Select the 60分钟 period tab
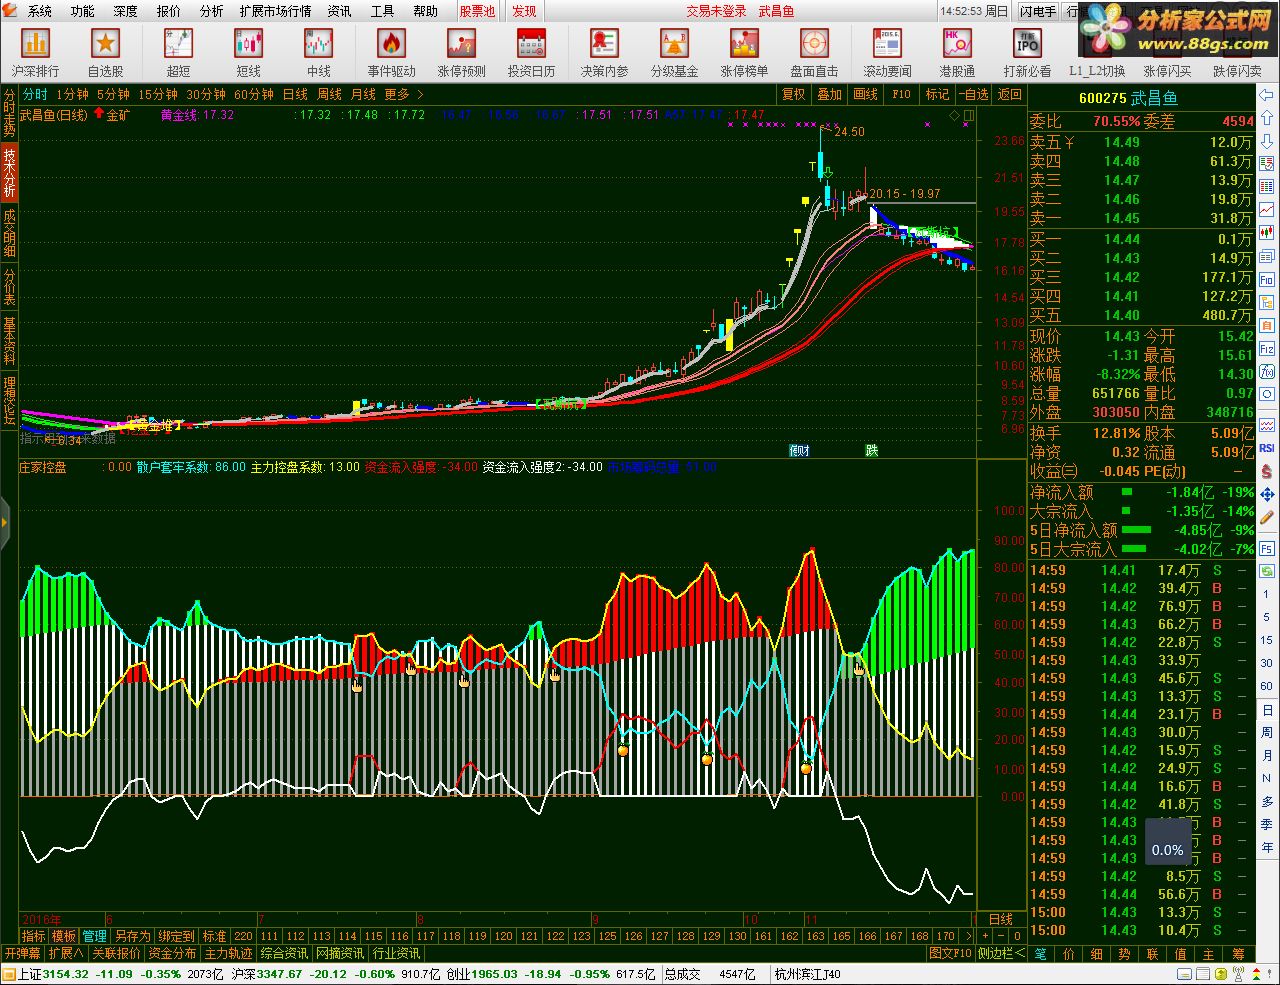 click(x=254, y=94)
